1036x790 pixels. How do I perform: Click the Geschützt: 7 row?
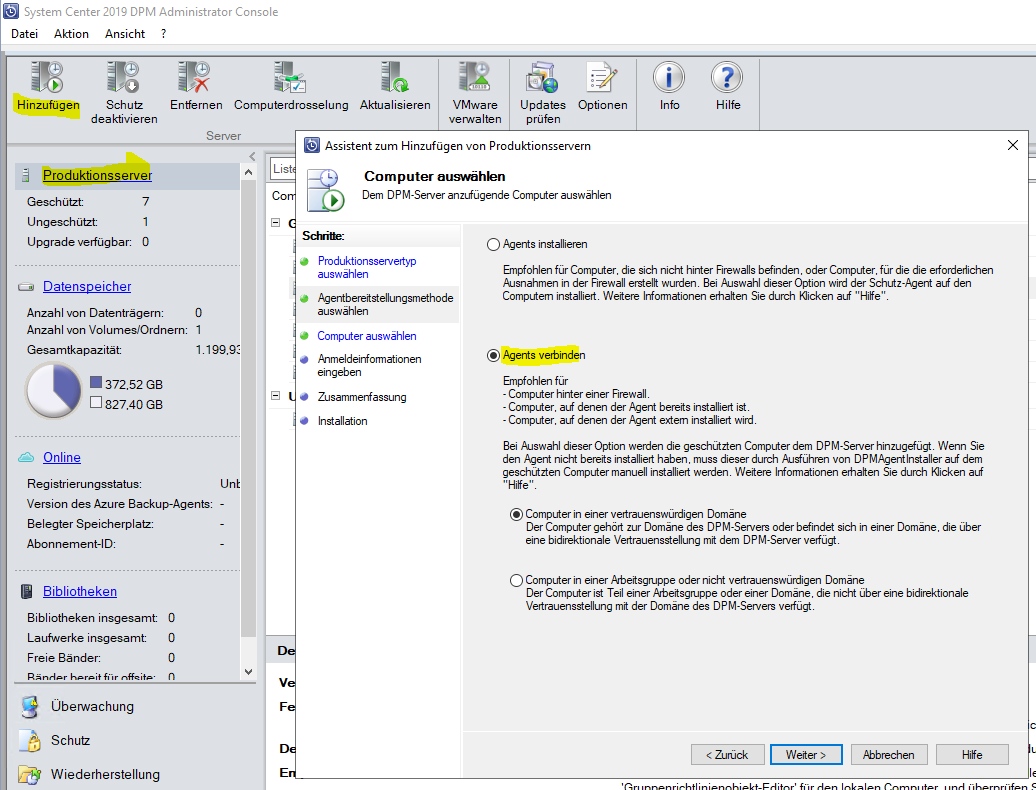[x=89, y=201]
